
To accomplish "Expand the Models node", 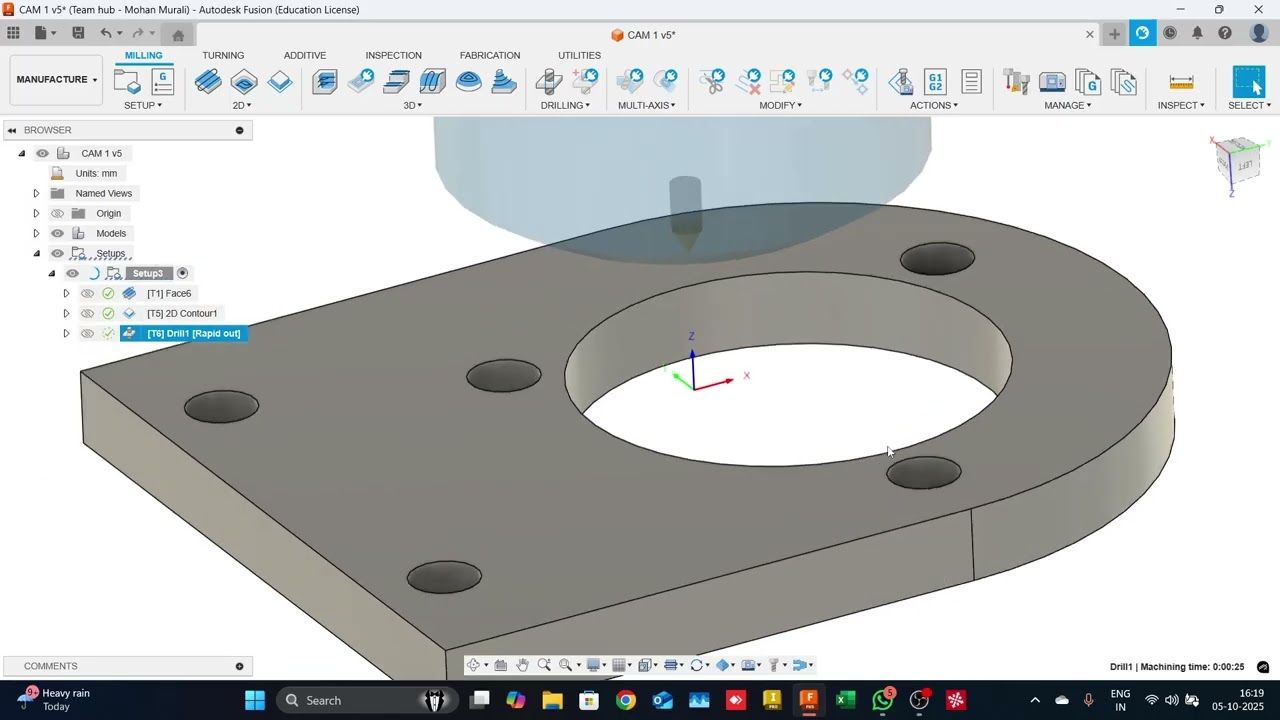I will click(36, 233).
